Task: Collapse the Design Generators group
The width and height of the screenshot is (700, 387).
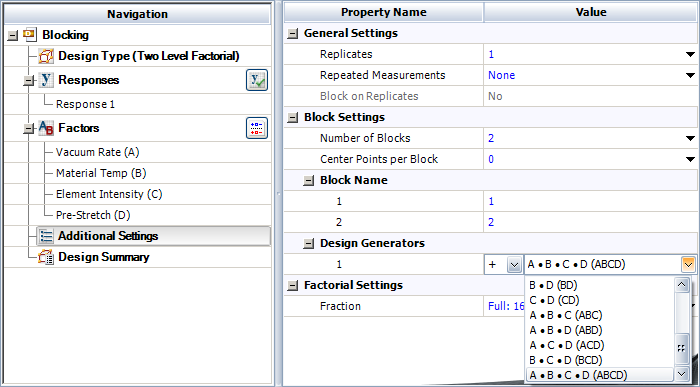Action: 308,244
